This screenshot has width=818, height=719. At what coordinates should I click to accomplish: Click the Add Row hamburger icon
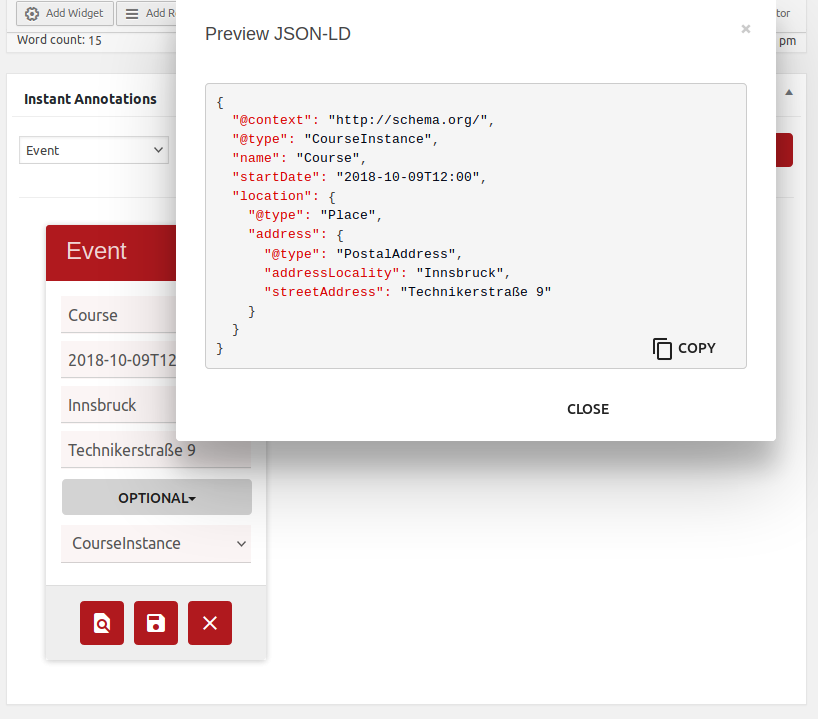tap(132, 14)
